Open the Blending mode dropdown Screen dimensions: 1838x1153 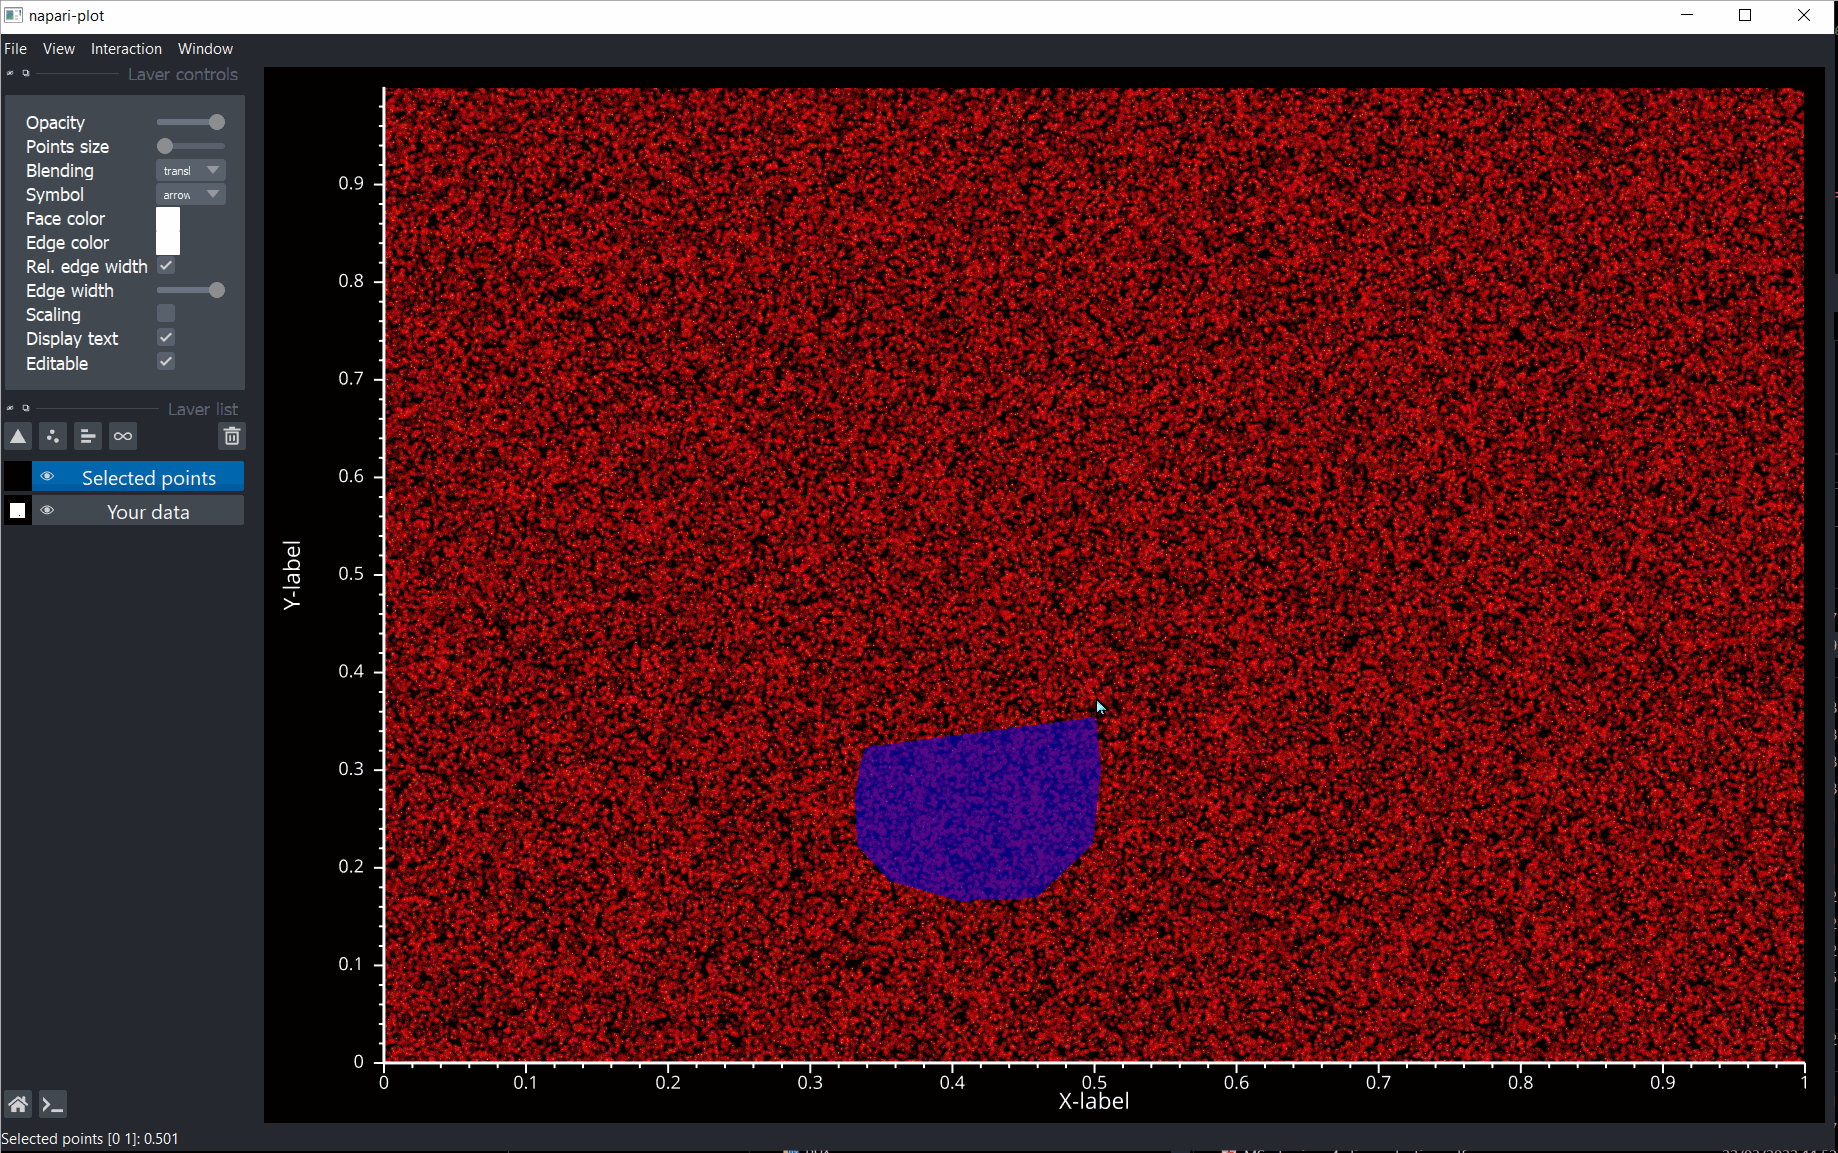pos(190,171)
